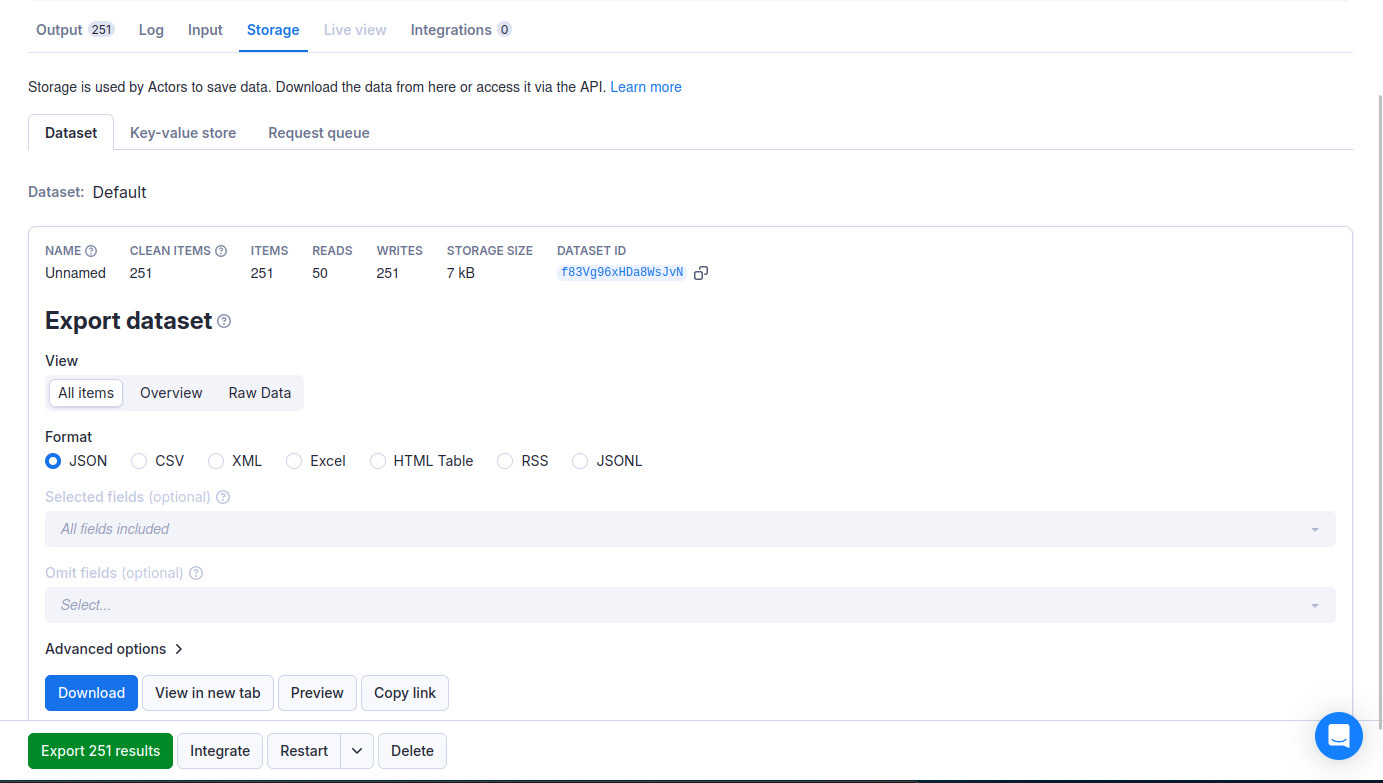Copy the dataset ID using the copy icon
Viewport: 1383px width, 783px height.
(x=700, y=272)
